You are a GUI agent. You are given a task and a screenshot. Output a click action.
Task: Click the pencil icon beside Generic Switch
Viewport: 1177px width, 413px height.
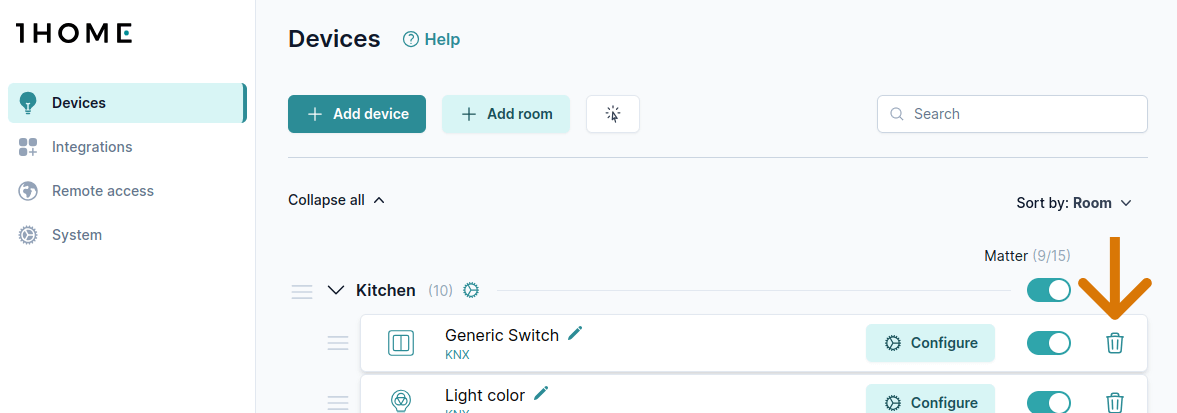pos(575,333)
